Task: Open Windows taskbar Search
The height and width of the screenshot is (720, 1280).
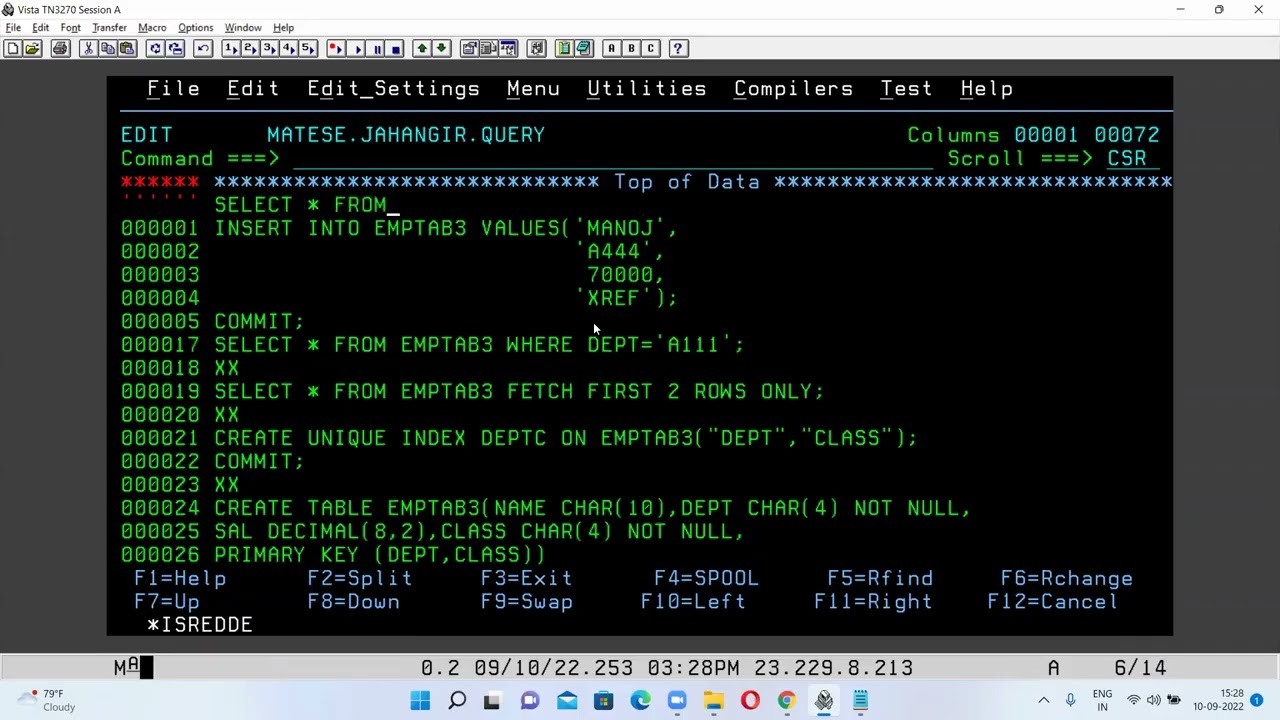Action: pyautogui.click(x=457, y=701)
